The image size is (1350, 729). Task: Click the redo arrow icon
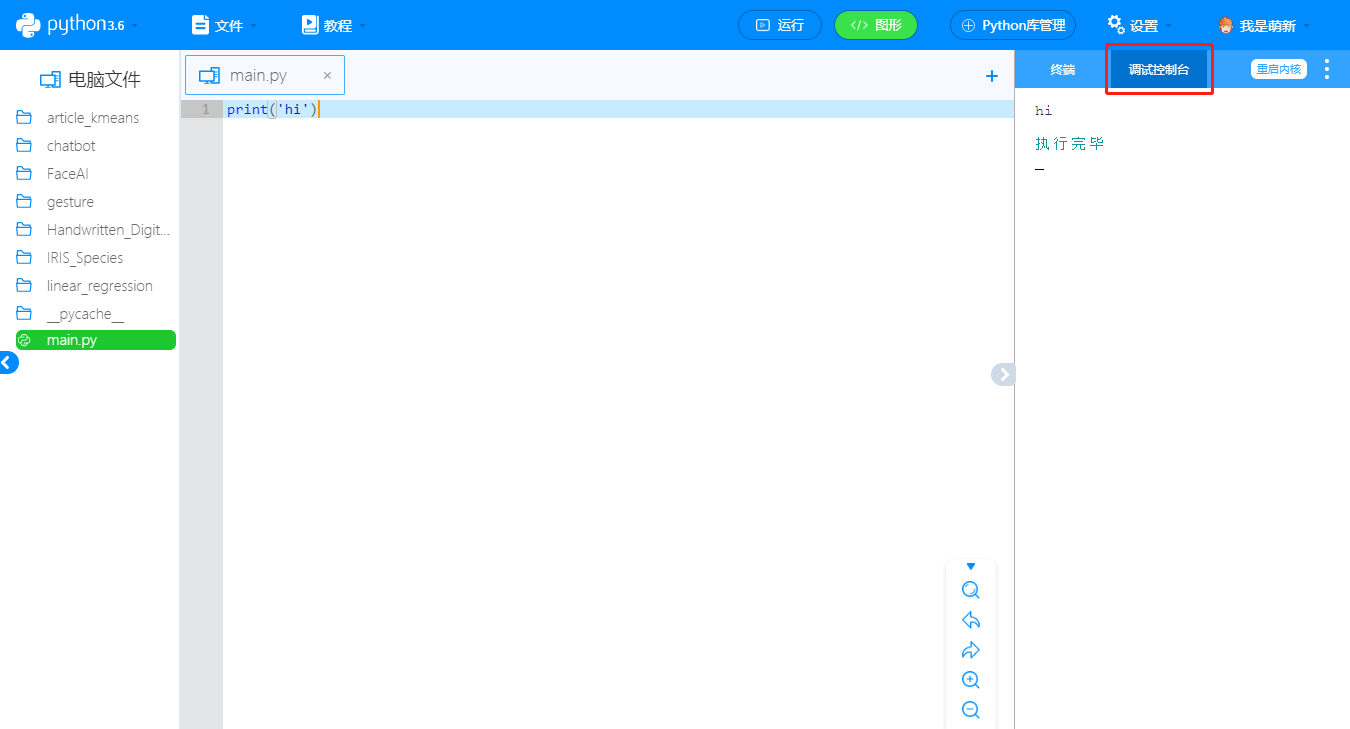point(970,650)
